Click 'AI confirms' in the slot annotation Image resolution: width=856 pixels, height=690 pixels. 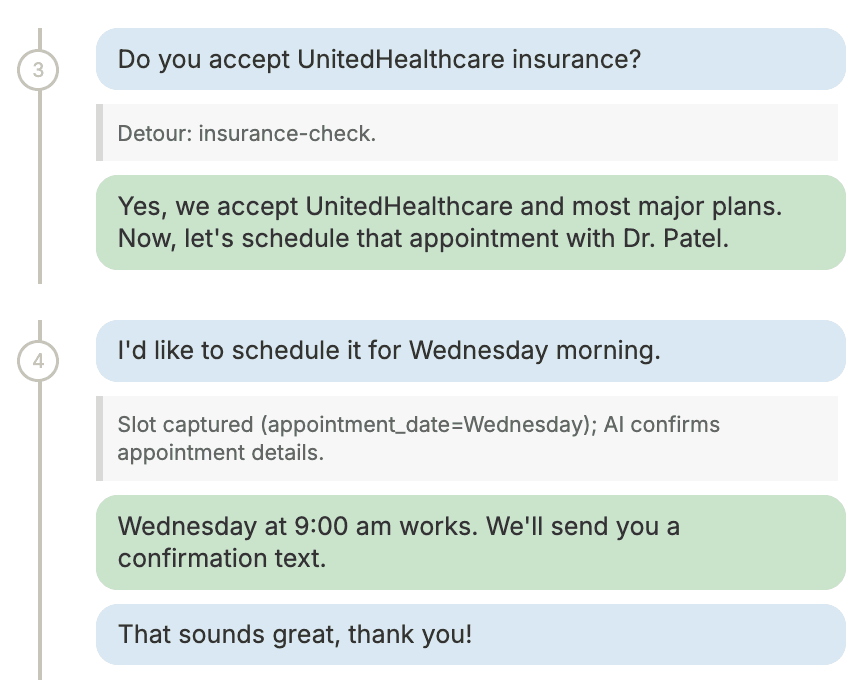(x=662, y=425)
